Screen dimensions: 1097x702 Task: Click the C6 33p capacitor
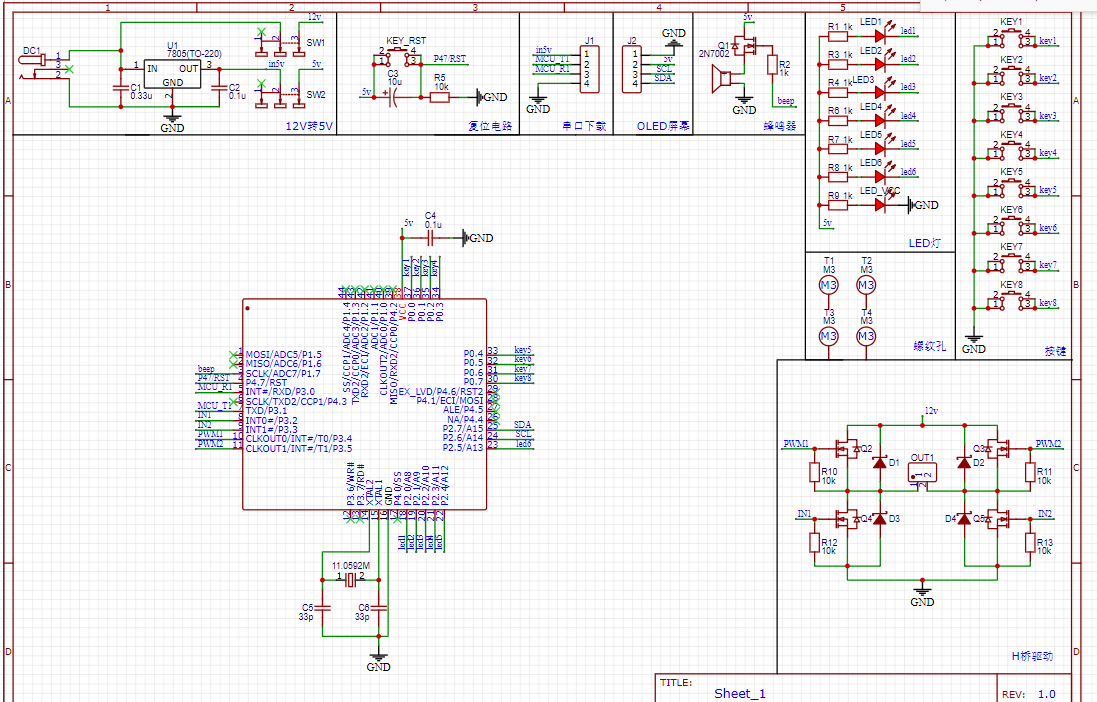point(378,608)
